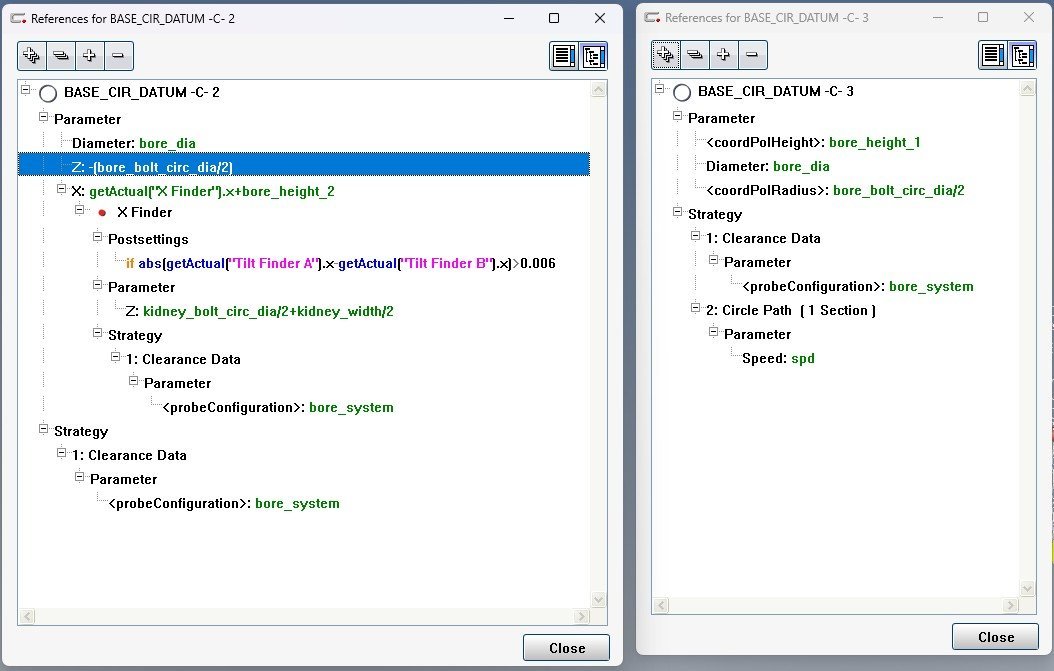Select the X: getActual("X Finder").x+bore_height_2 row
The height and width of the screenshot is (671, 1054).
point(203,192)
